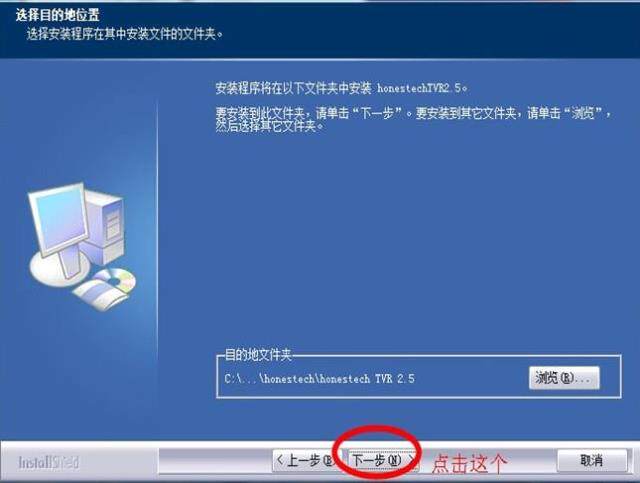Click the instruction paragraph starting 要安装到此文件夹
The image size is (640, 483).
pyautogui.click(x=413, y=119)
